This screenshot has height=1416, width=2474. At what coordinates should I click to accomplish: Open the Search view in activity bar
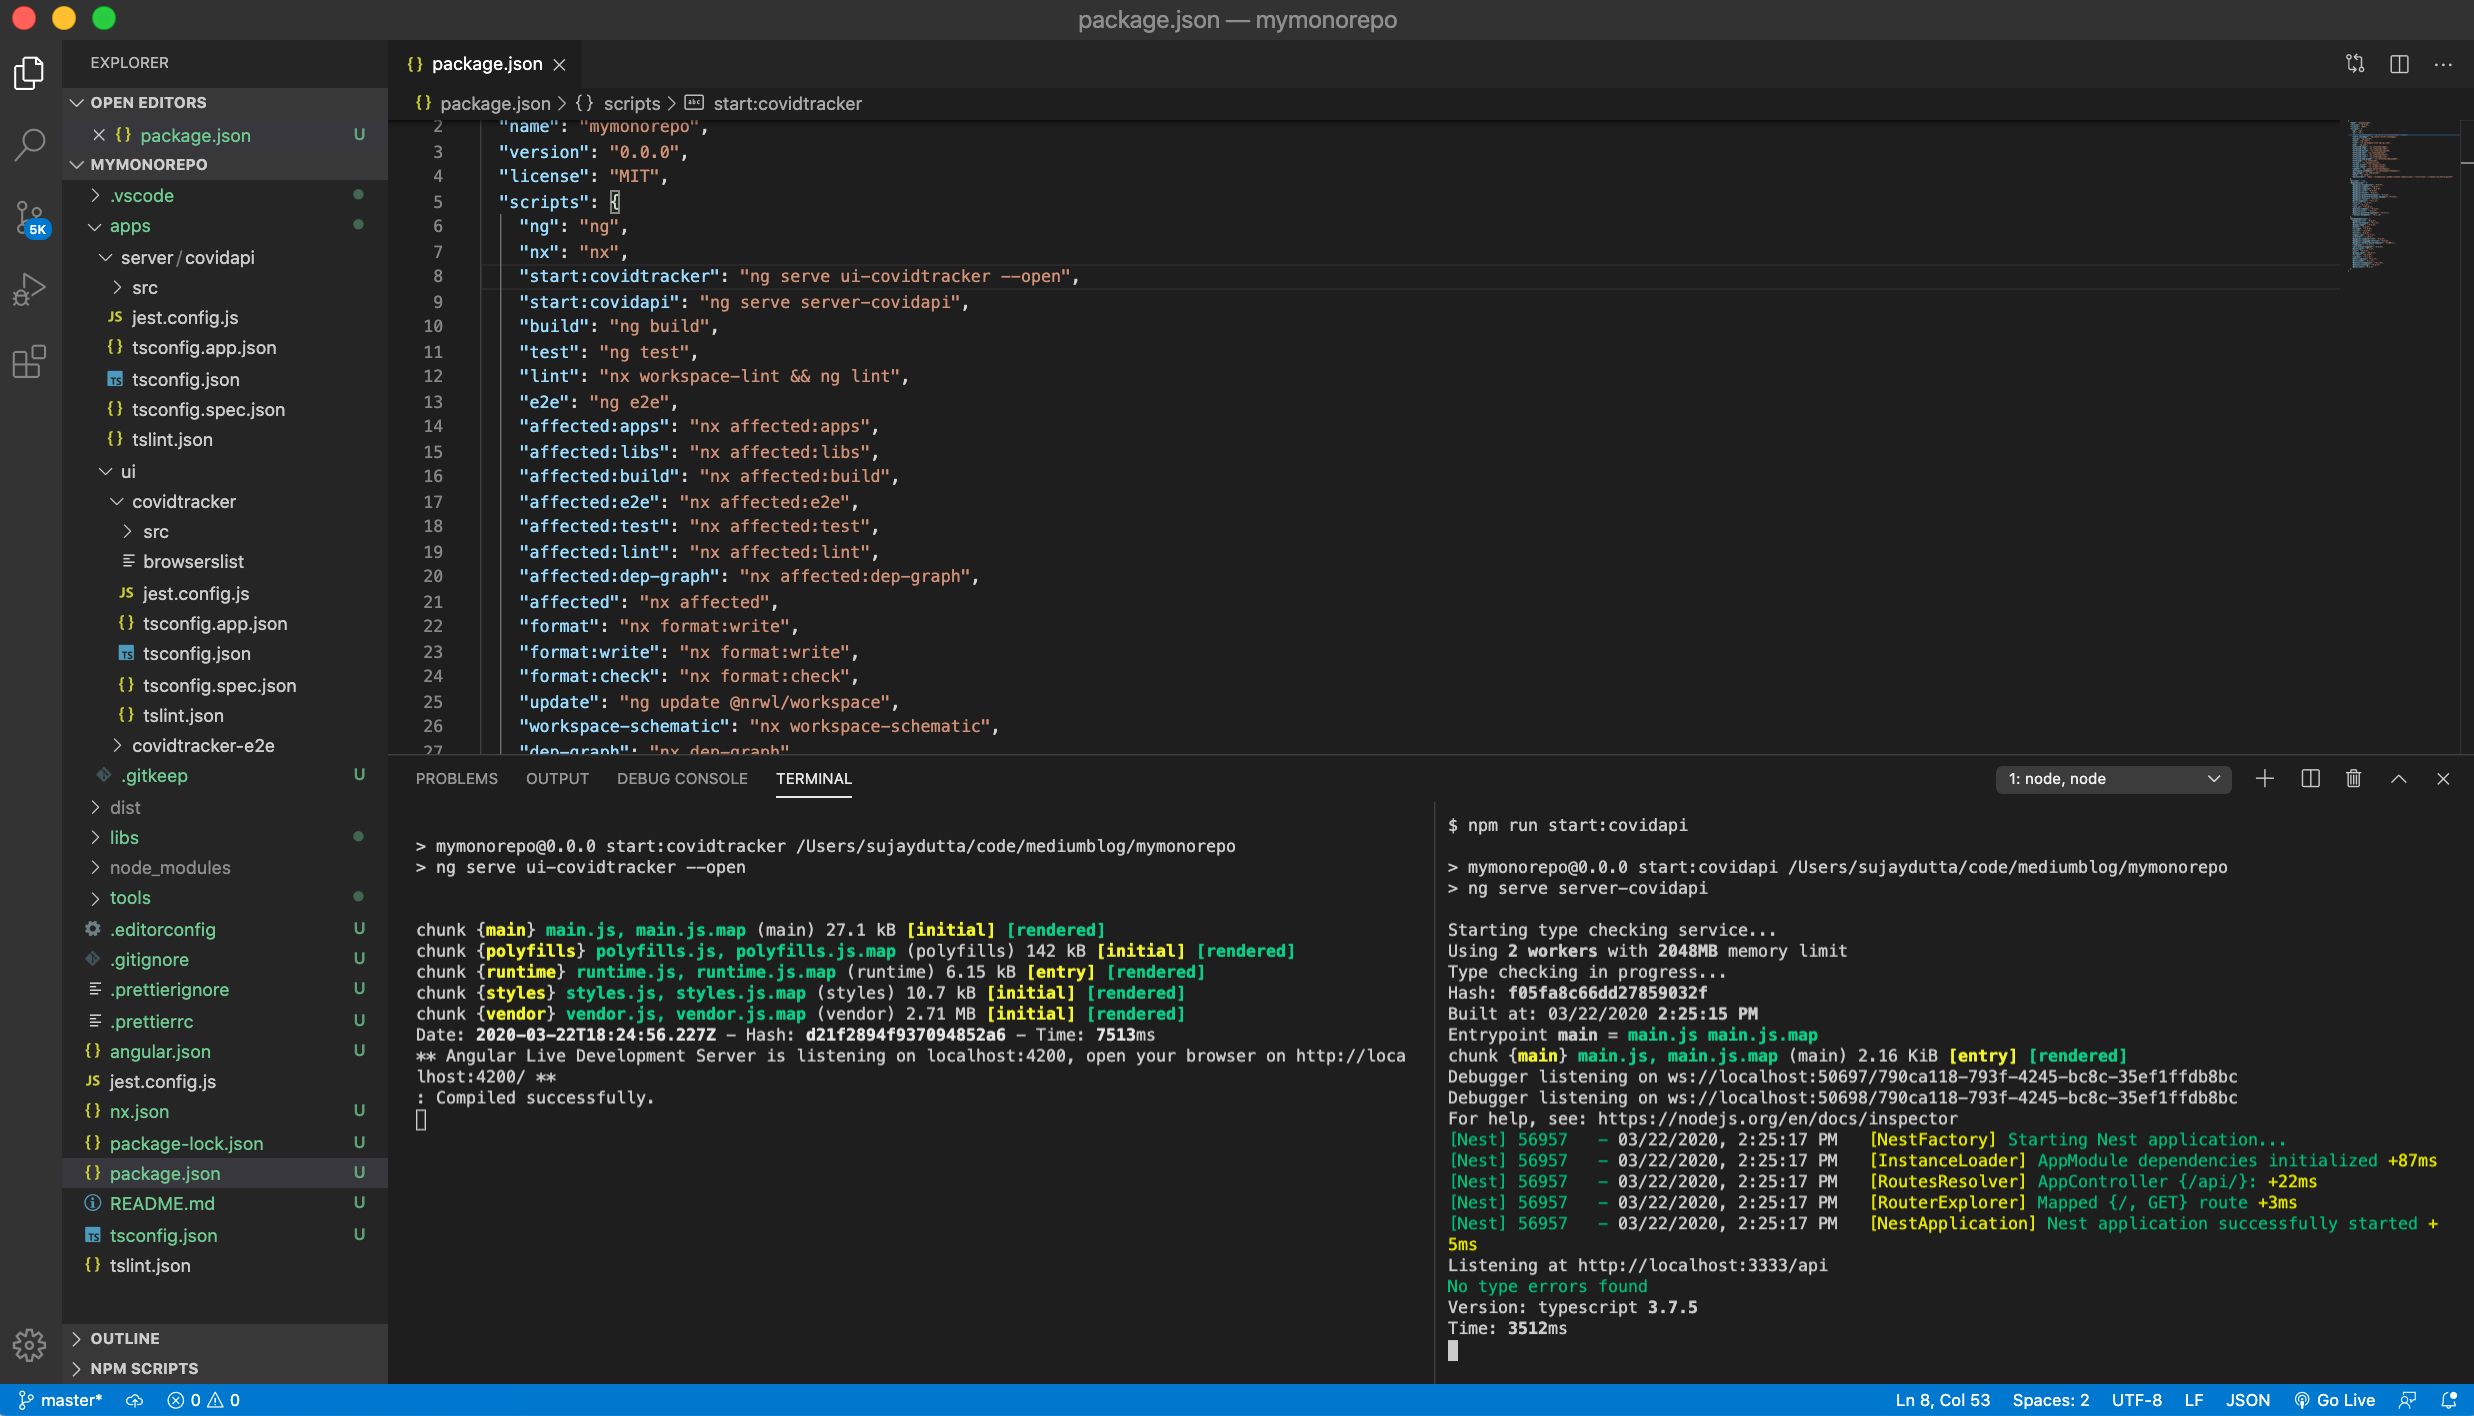pos(30,145)
